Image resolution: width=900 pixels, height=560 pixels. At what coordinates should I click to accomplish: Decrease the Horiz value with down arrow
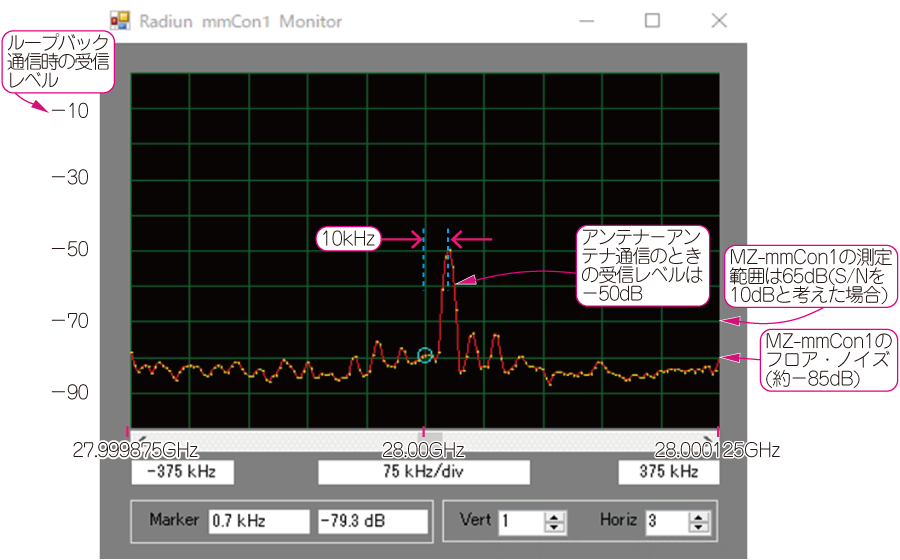(699, 526)
